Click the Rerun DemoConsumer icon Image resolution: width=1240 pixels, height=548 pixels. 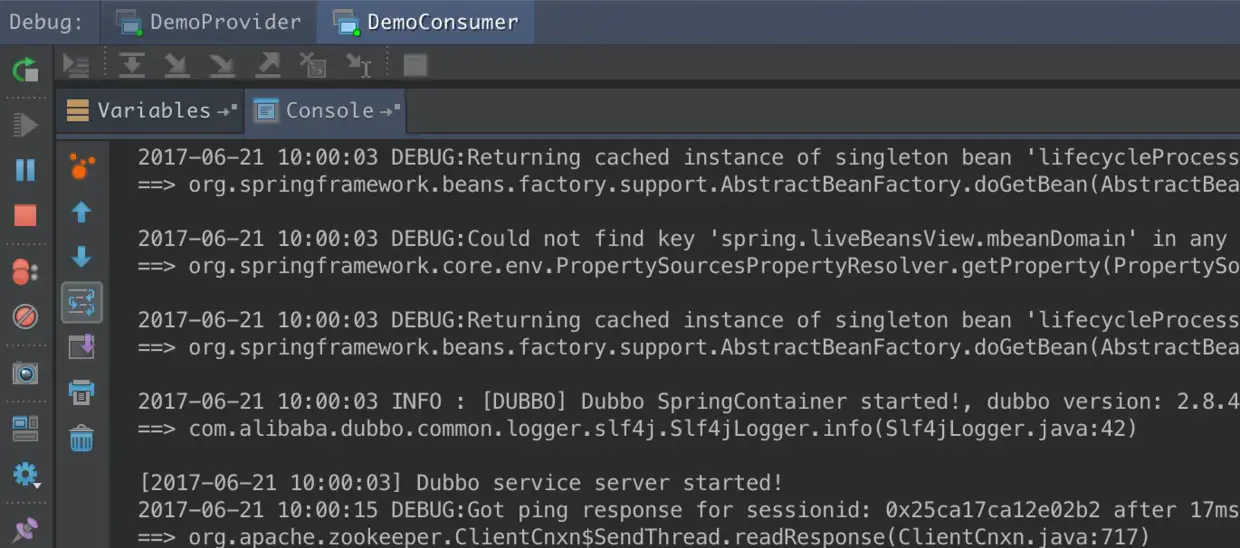[25, 69]
